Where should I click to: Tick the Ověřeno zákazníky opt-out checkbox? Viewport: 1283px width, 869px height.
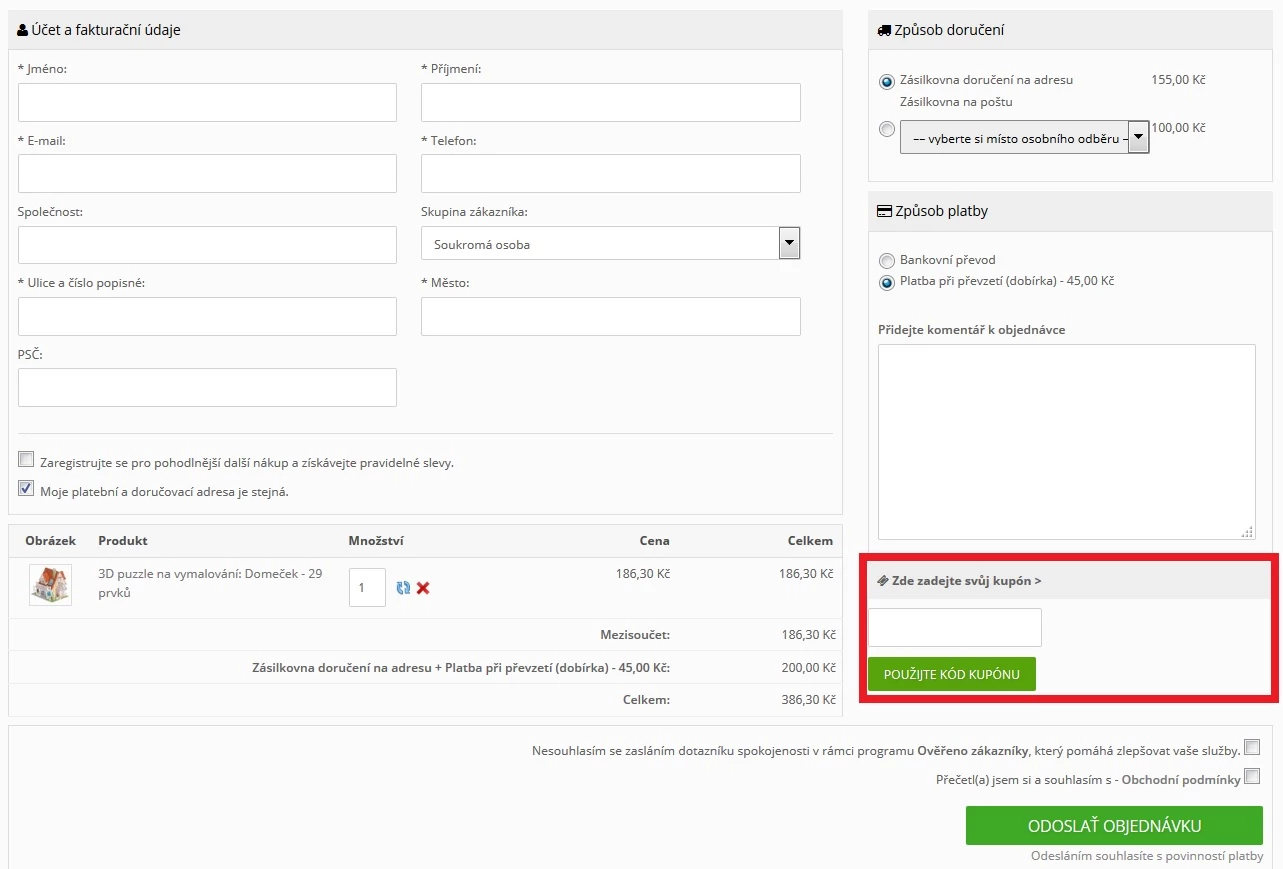[x=1251, y=747]
